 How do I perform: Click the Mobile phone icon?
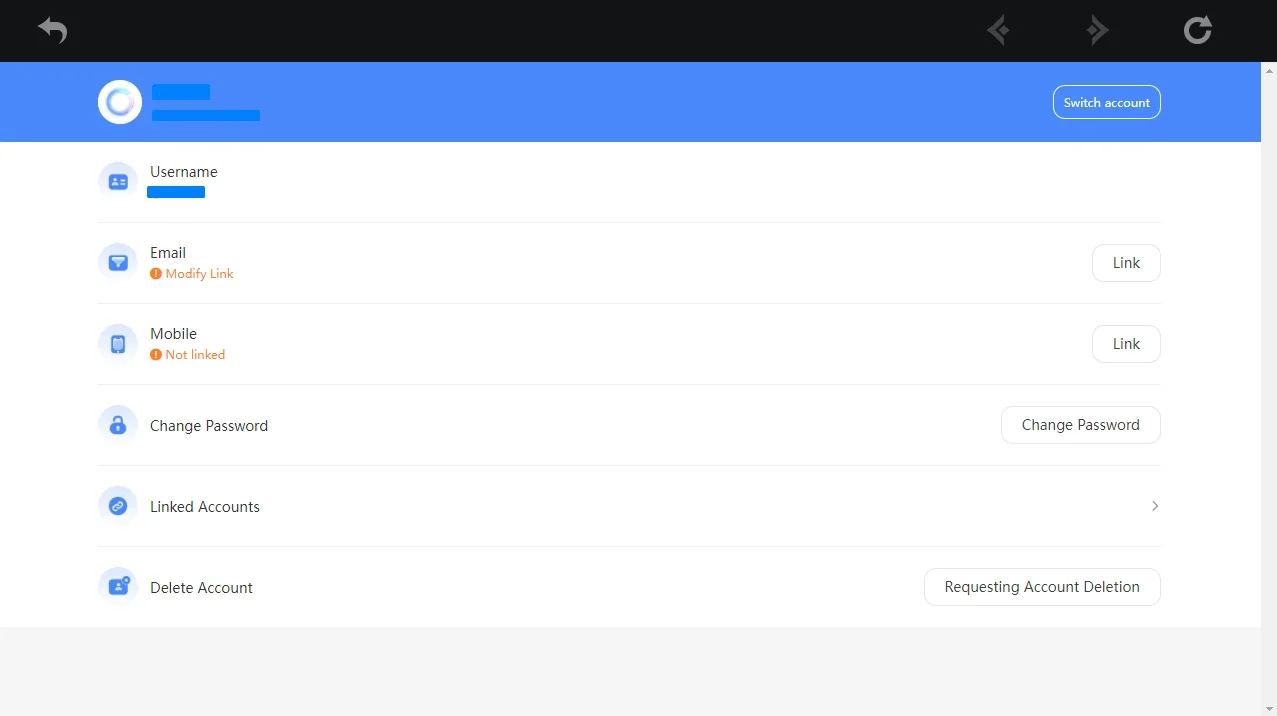[x=118, y=344]
